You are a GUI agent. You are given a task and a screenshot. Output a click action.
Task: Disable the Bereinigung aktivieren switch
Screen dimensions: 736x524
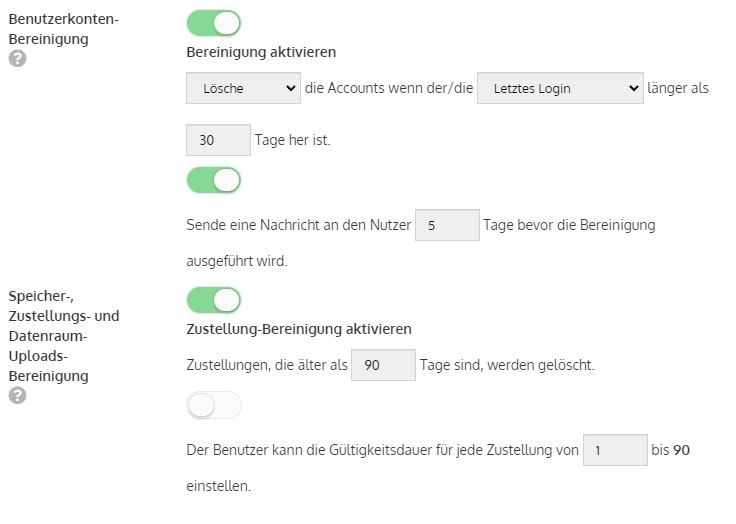point(214,23)
